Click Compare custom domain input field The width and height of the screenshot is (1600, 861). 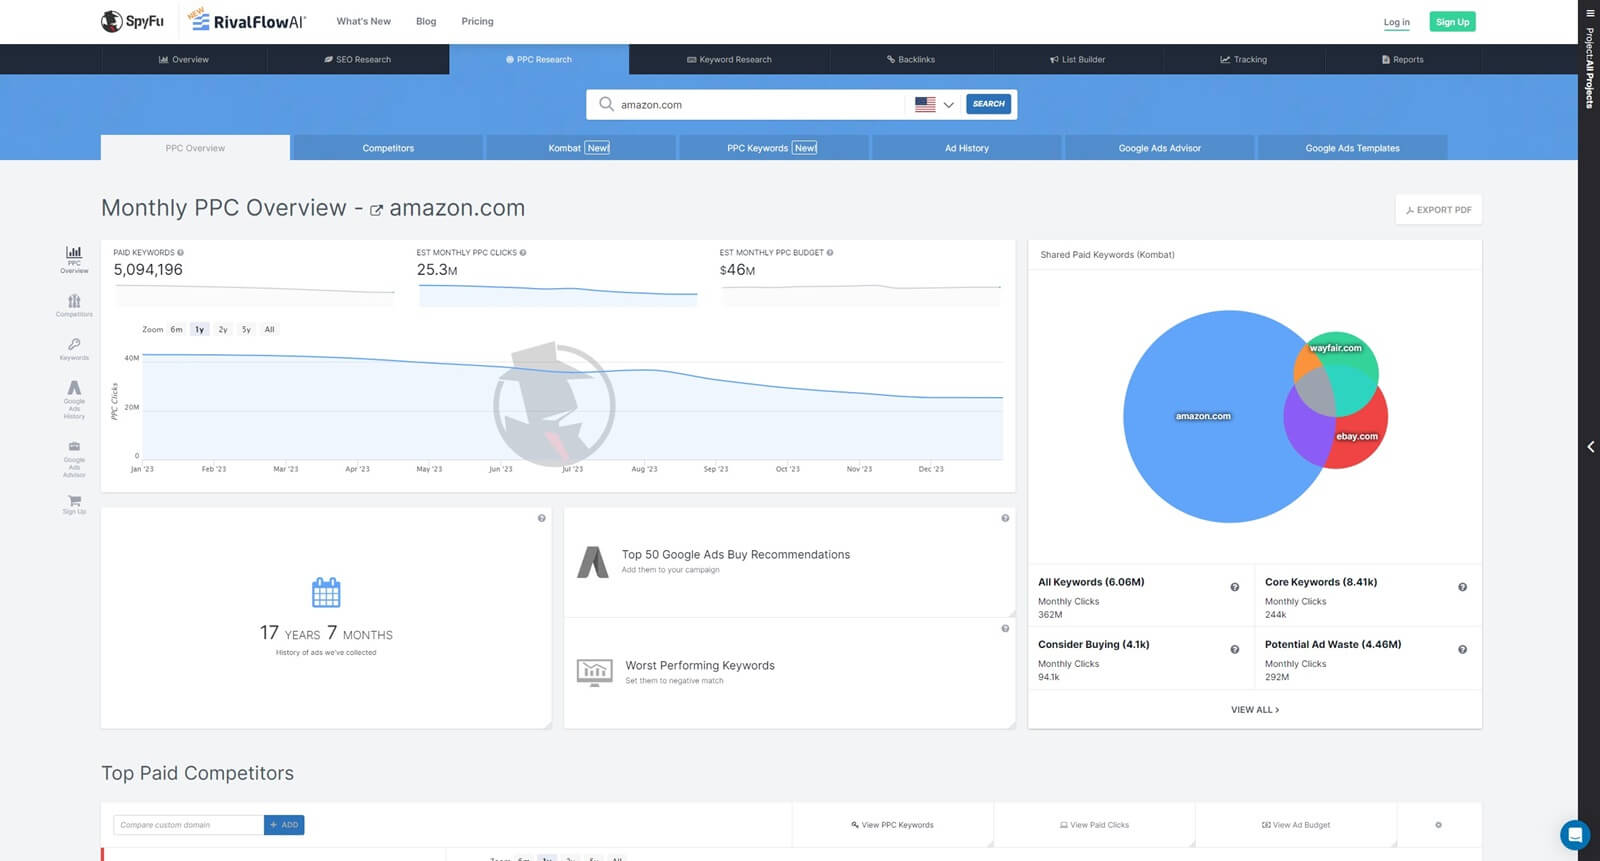(188, 825)
